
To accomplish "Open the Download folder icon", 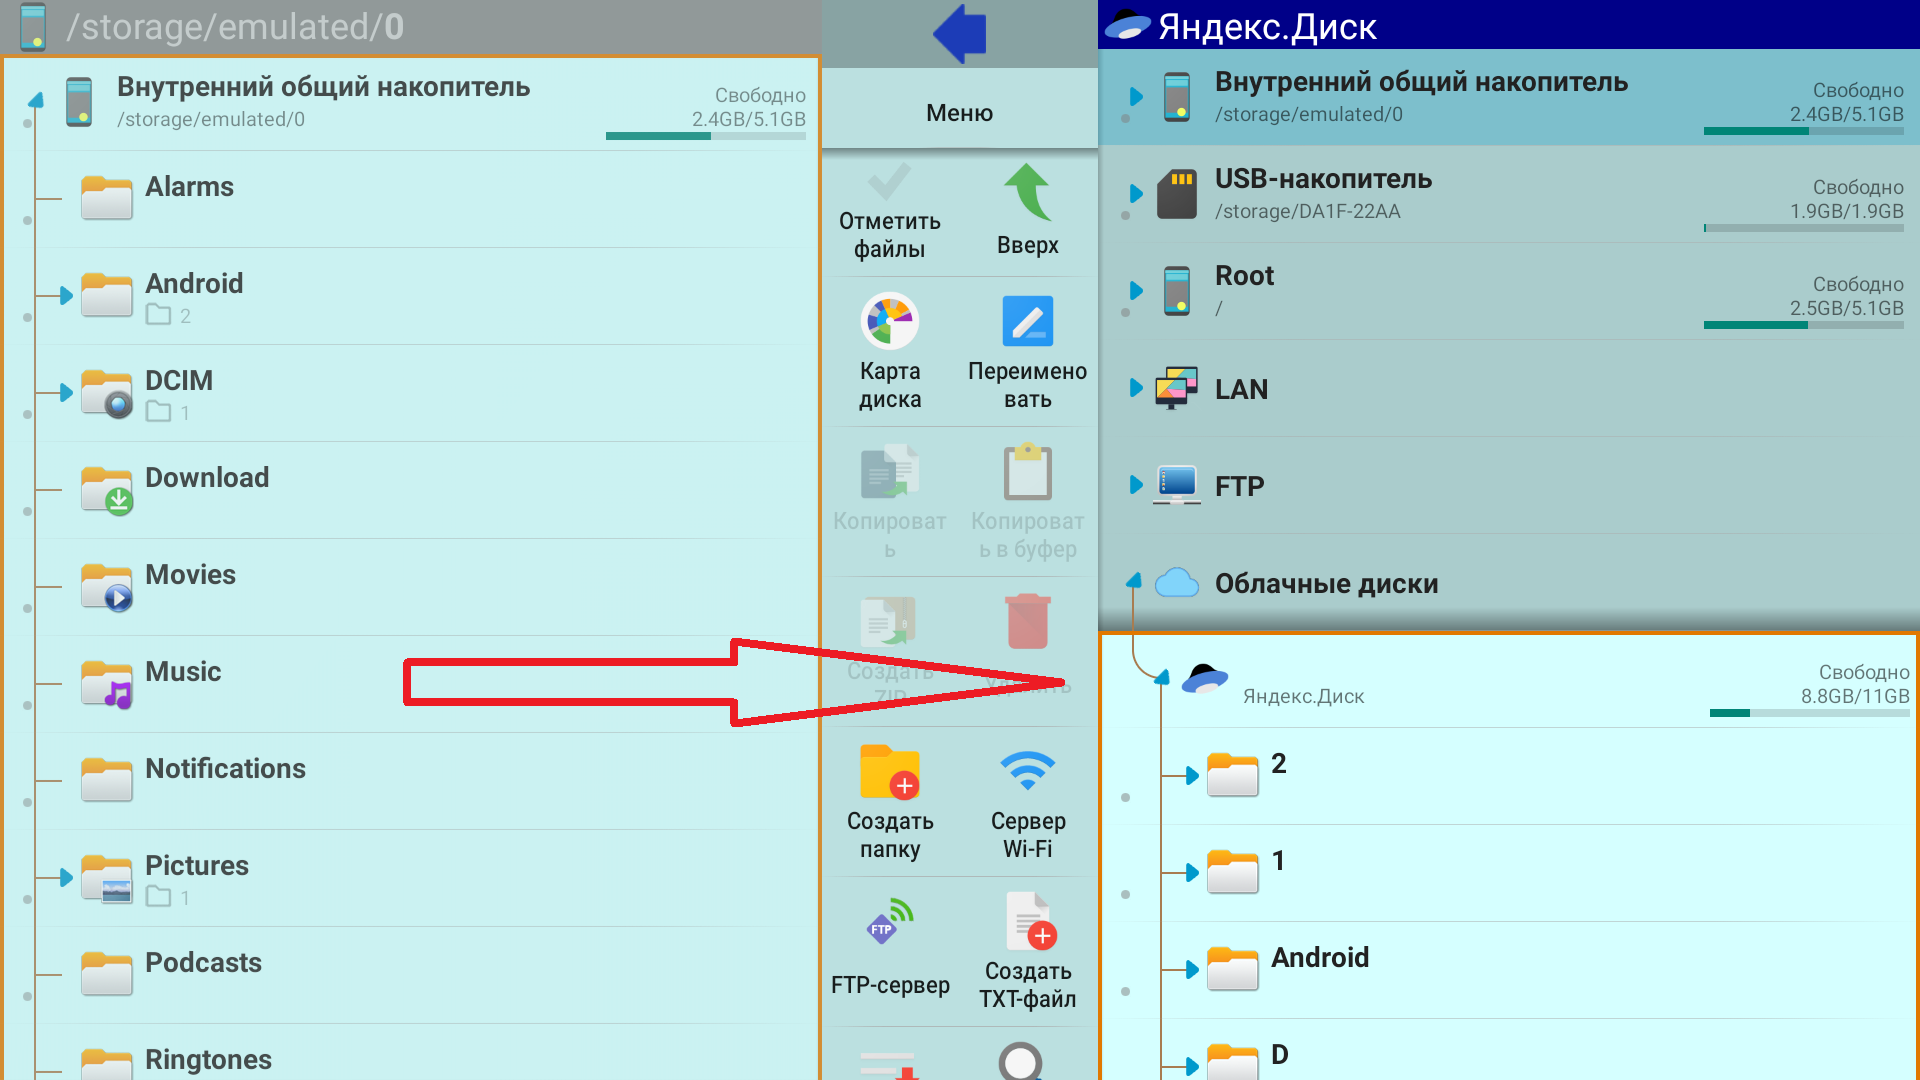I will coord(107,489).
